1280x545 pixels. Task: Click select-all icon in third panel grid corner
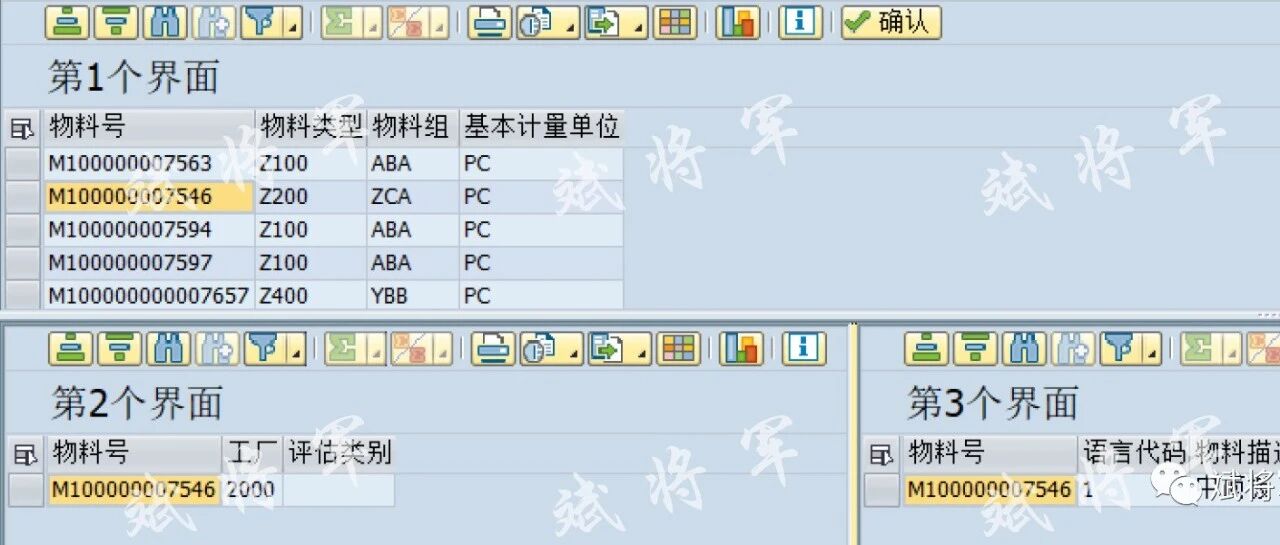881,454
